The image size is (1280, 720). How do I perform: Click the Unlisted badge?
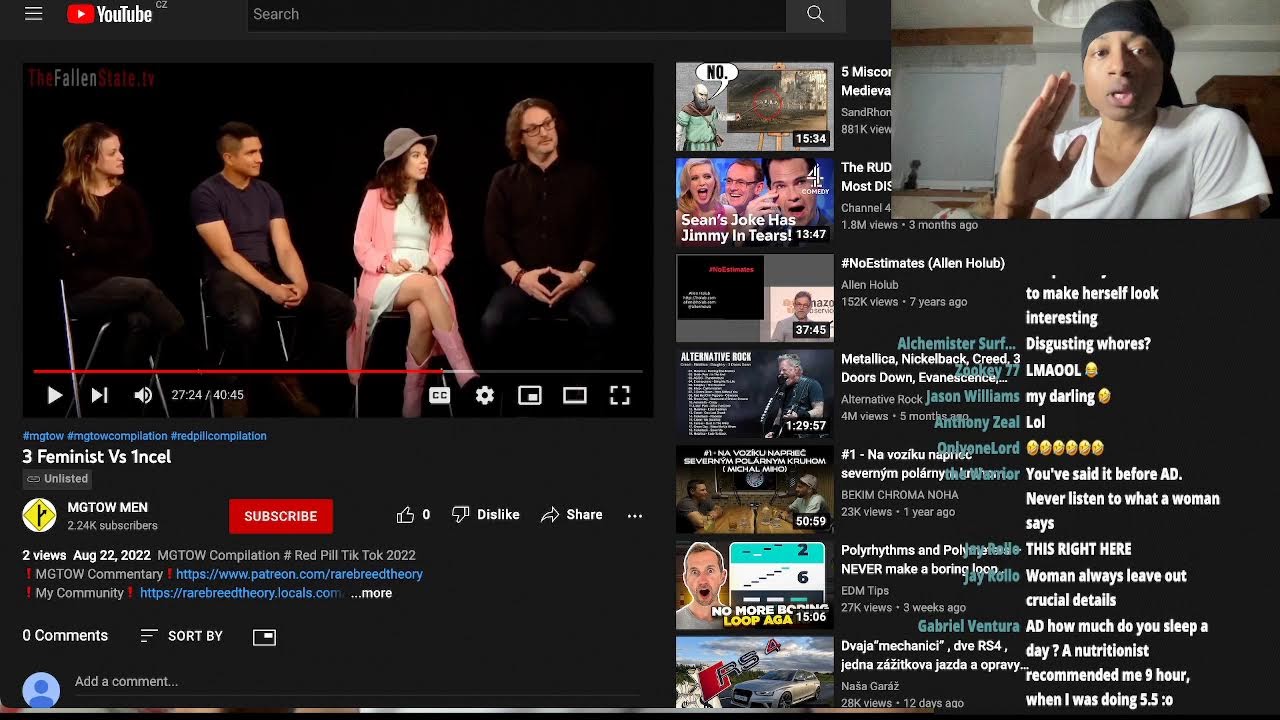pyautogui.click(x=58, y=479)
